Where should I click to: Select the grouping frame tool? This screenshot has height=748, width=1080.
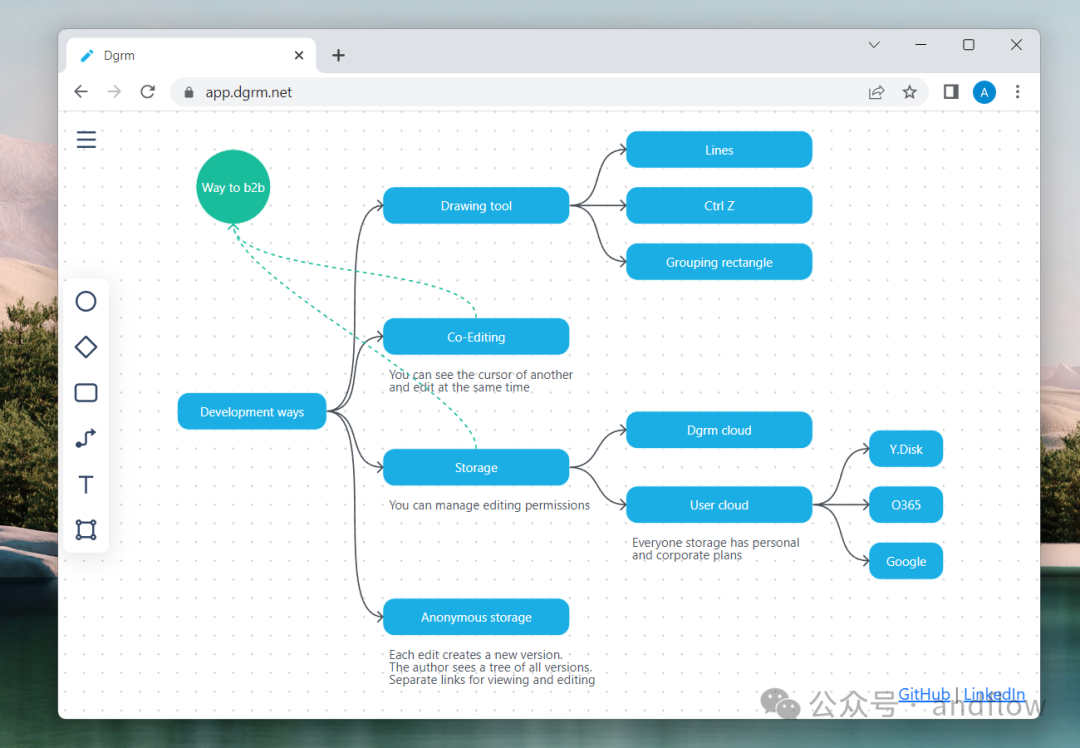(86, 530)
